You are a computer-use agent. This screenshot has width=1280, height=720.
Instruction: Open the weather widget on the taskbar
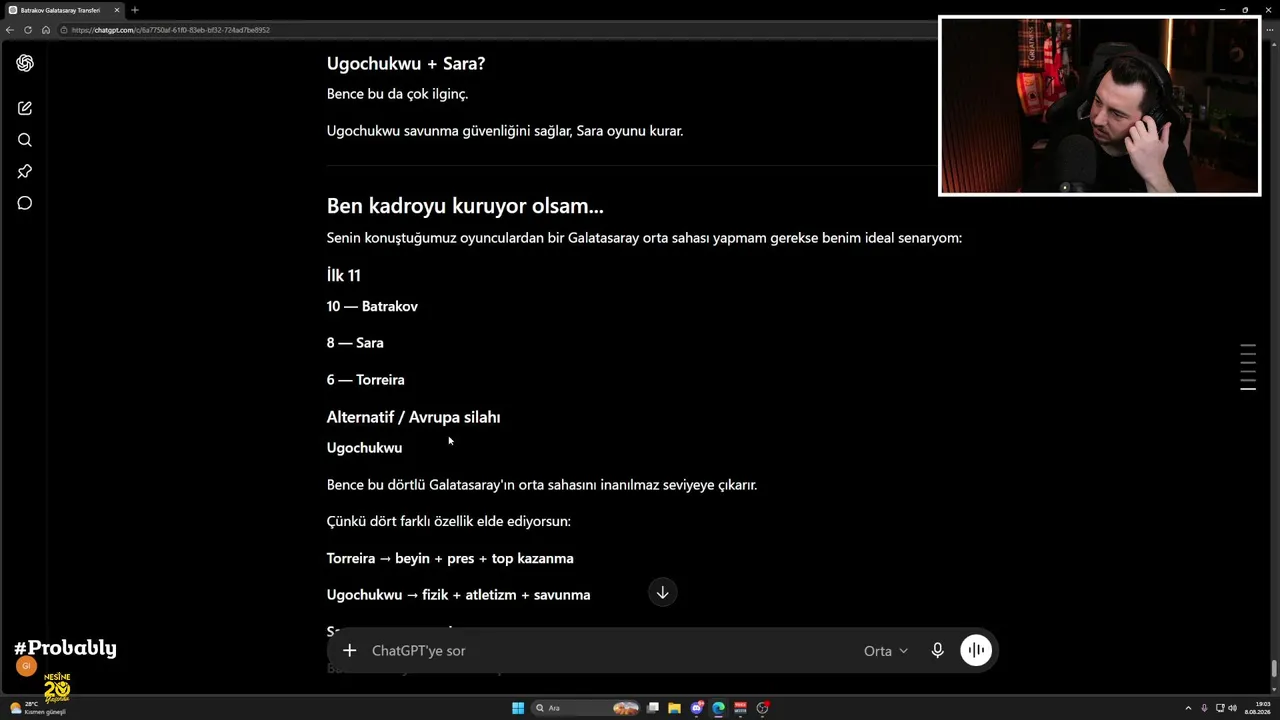38,708
